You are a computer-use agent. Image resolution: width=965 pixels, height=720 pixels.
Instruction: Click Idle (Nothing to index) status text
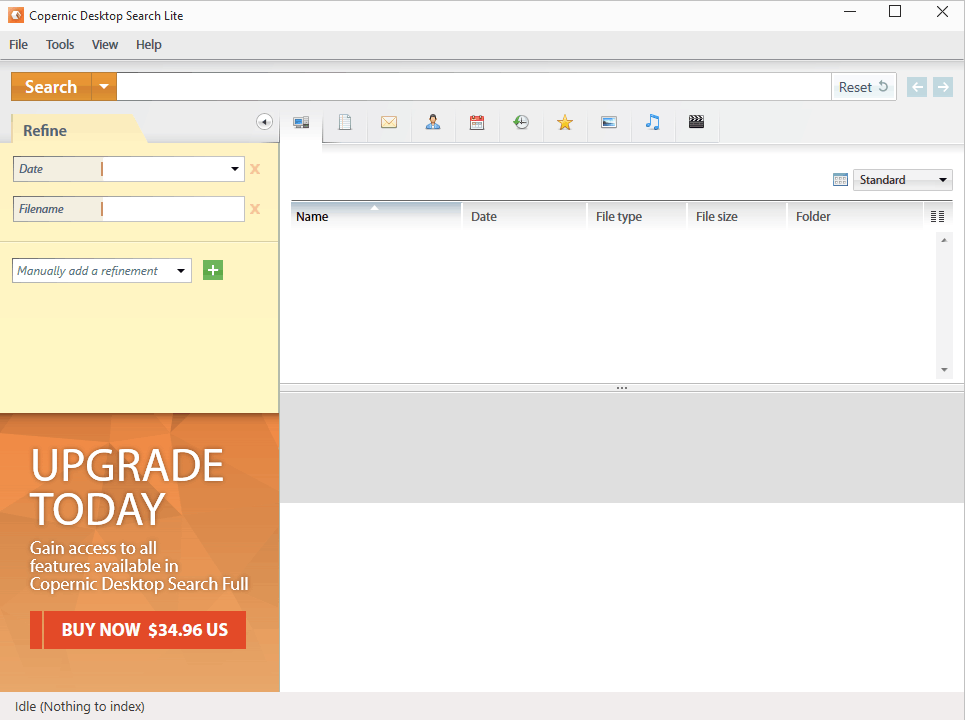tap(80, 706)
